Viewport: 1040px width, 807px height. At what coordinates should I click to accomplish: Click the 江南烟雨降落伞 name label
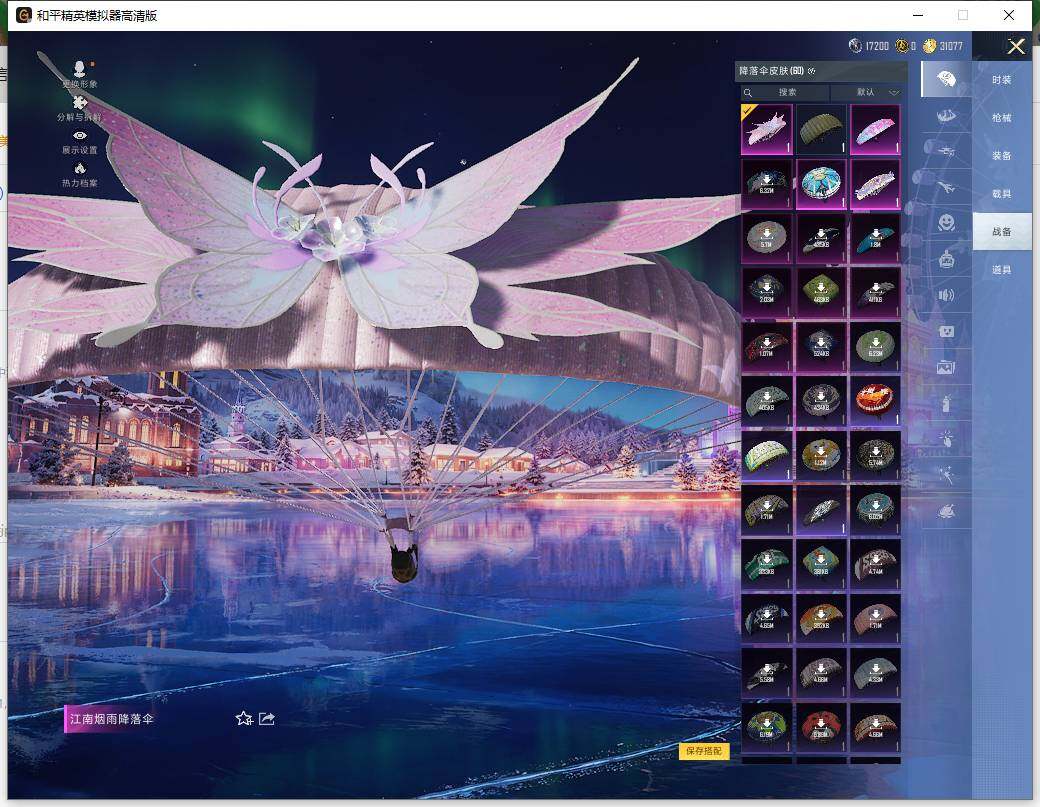[111, 718]
